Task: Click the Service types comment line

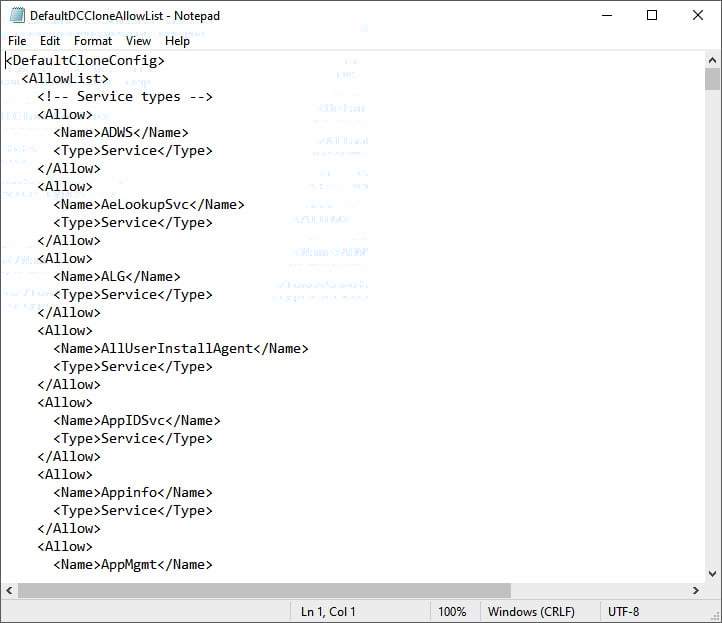Action: tap(125, 97)
